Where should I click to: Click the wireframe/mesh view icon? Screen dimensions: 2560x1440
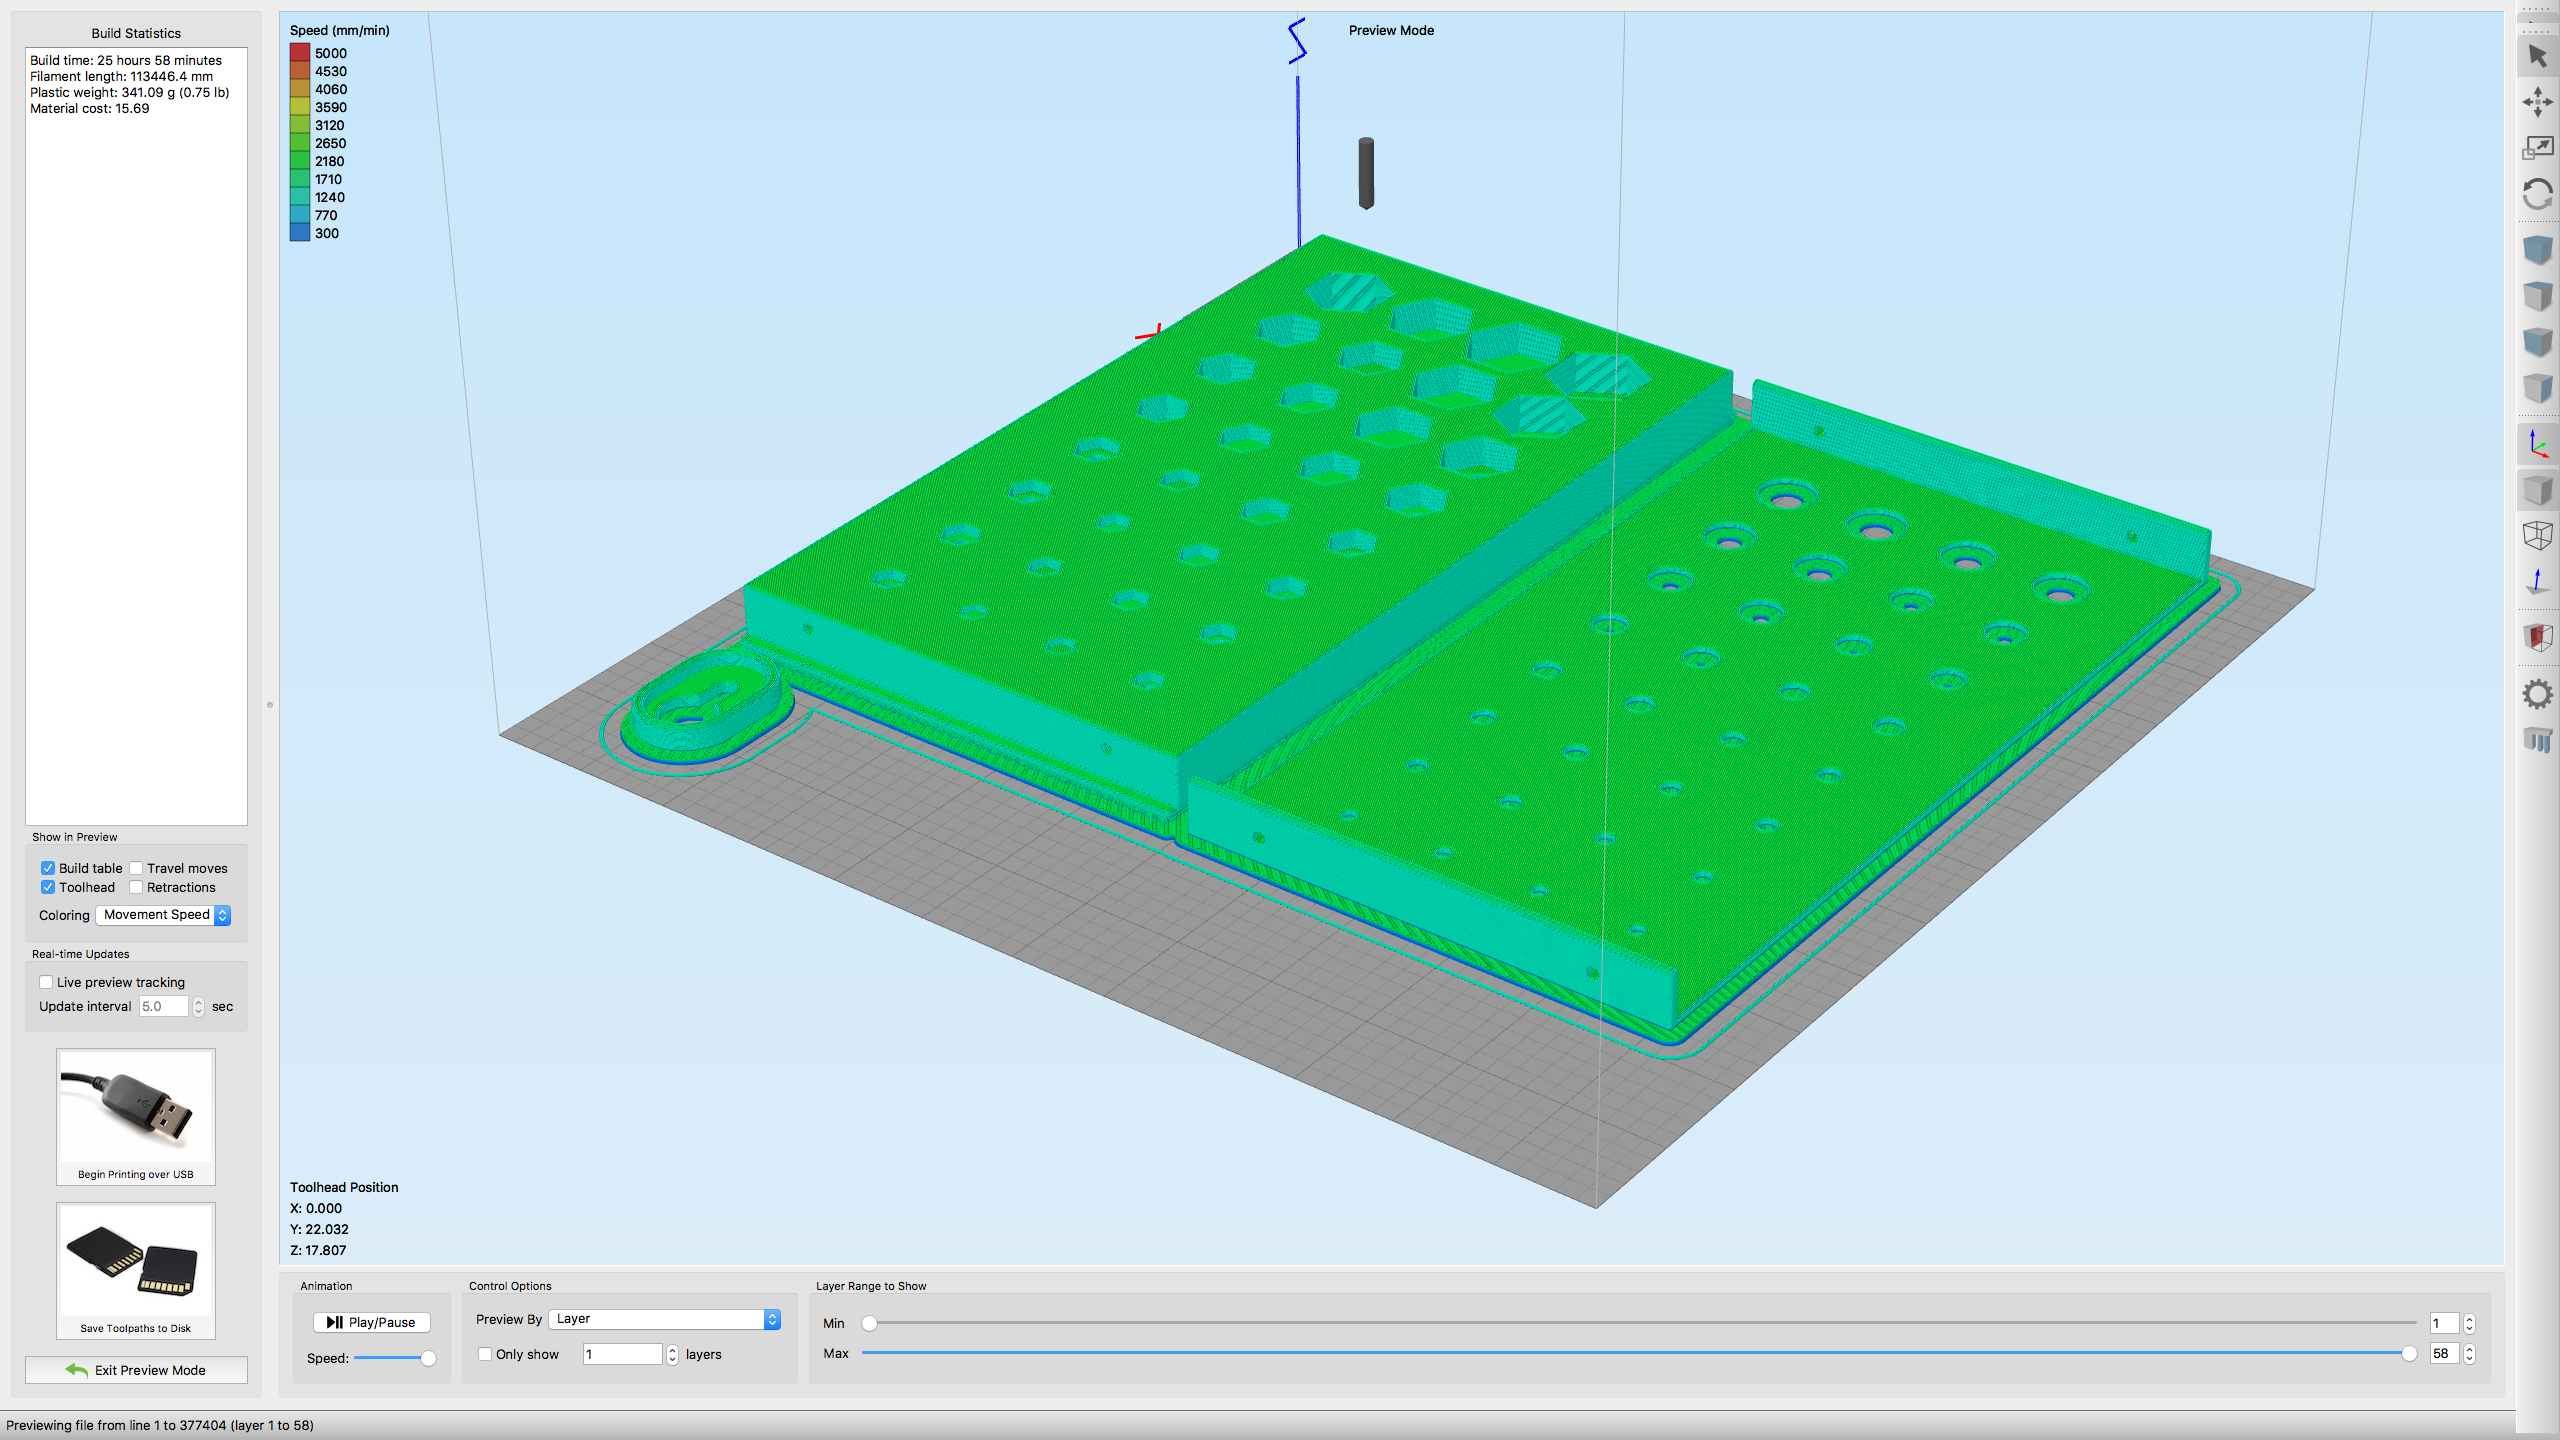tap(2534, 533)
